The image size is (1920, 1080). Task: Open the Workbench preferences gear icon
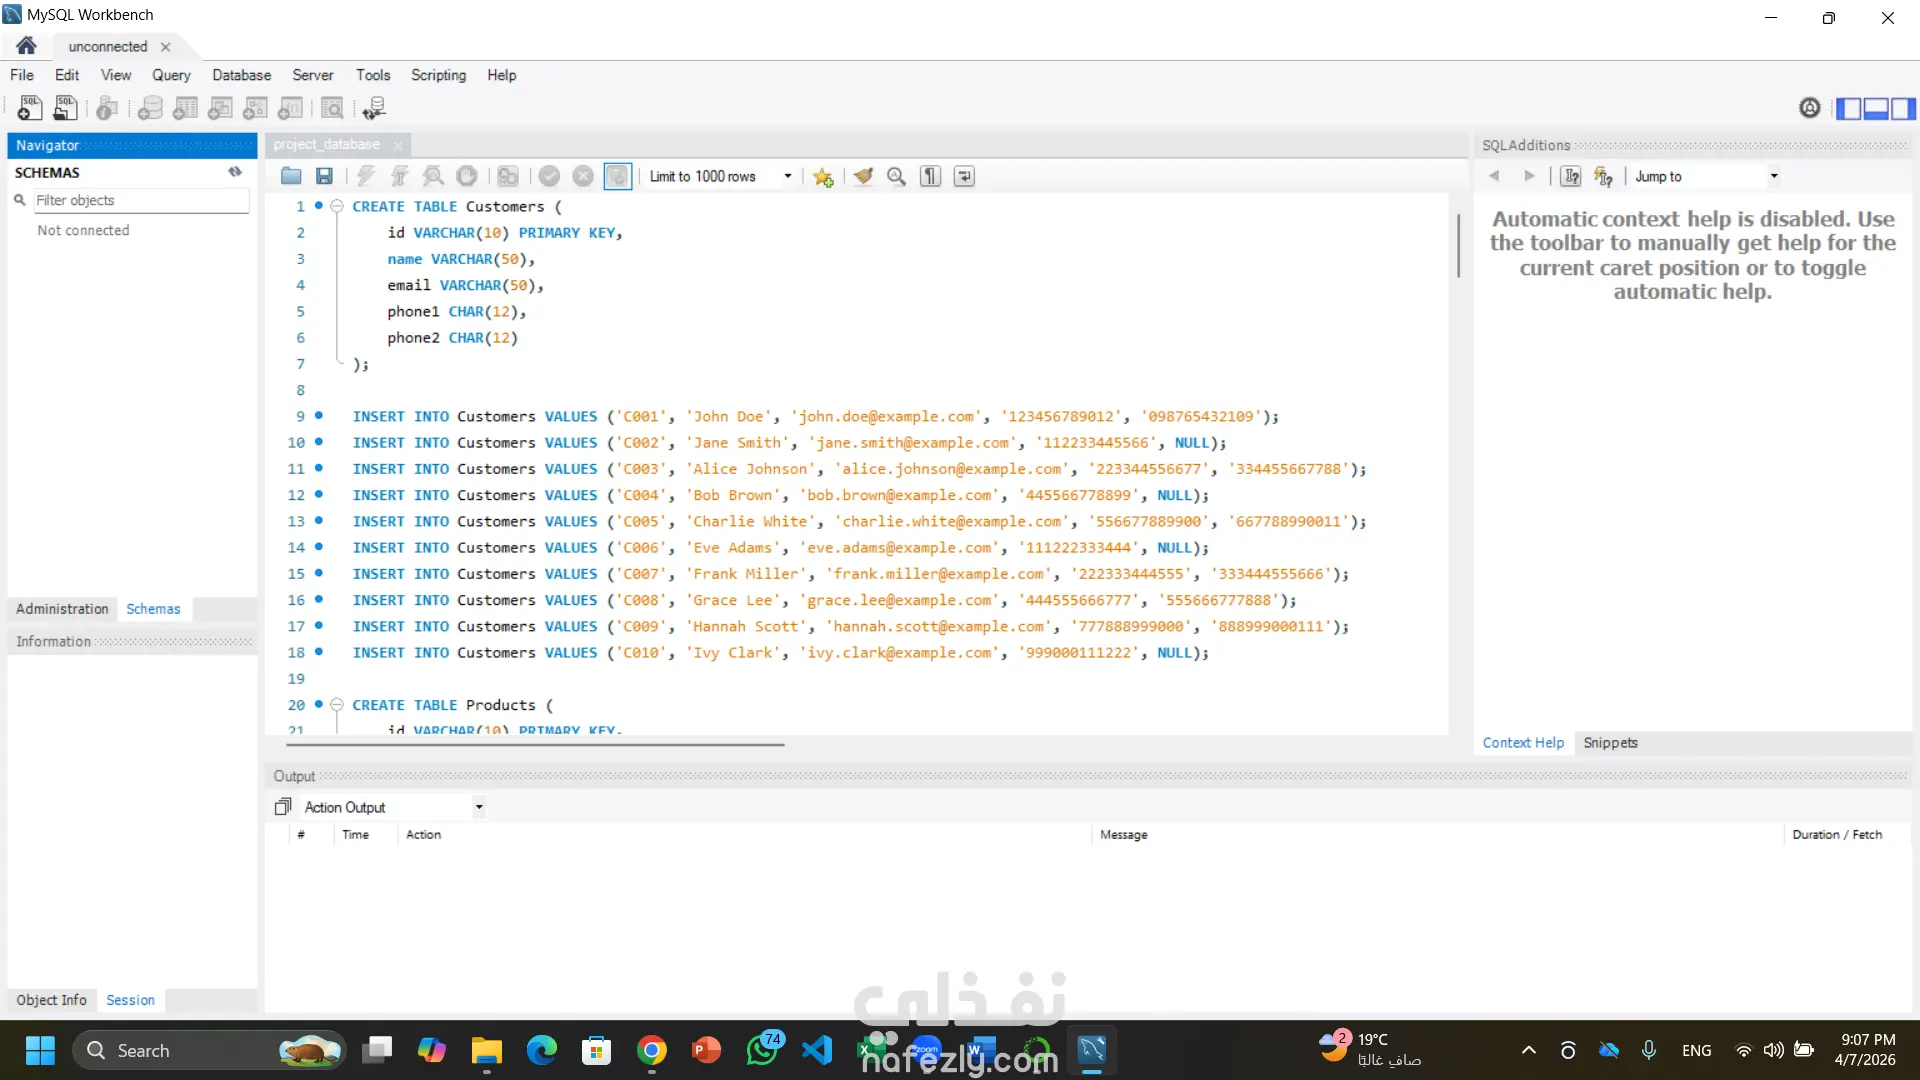coord(1809,108)
